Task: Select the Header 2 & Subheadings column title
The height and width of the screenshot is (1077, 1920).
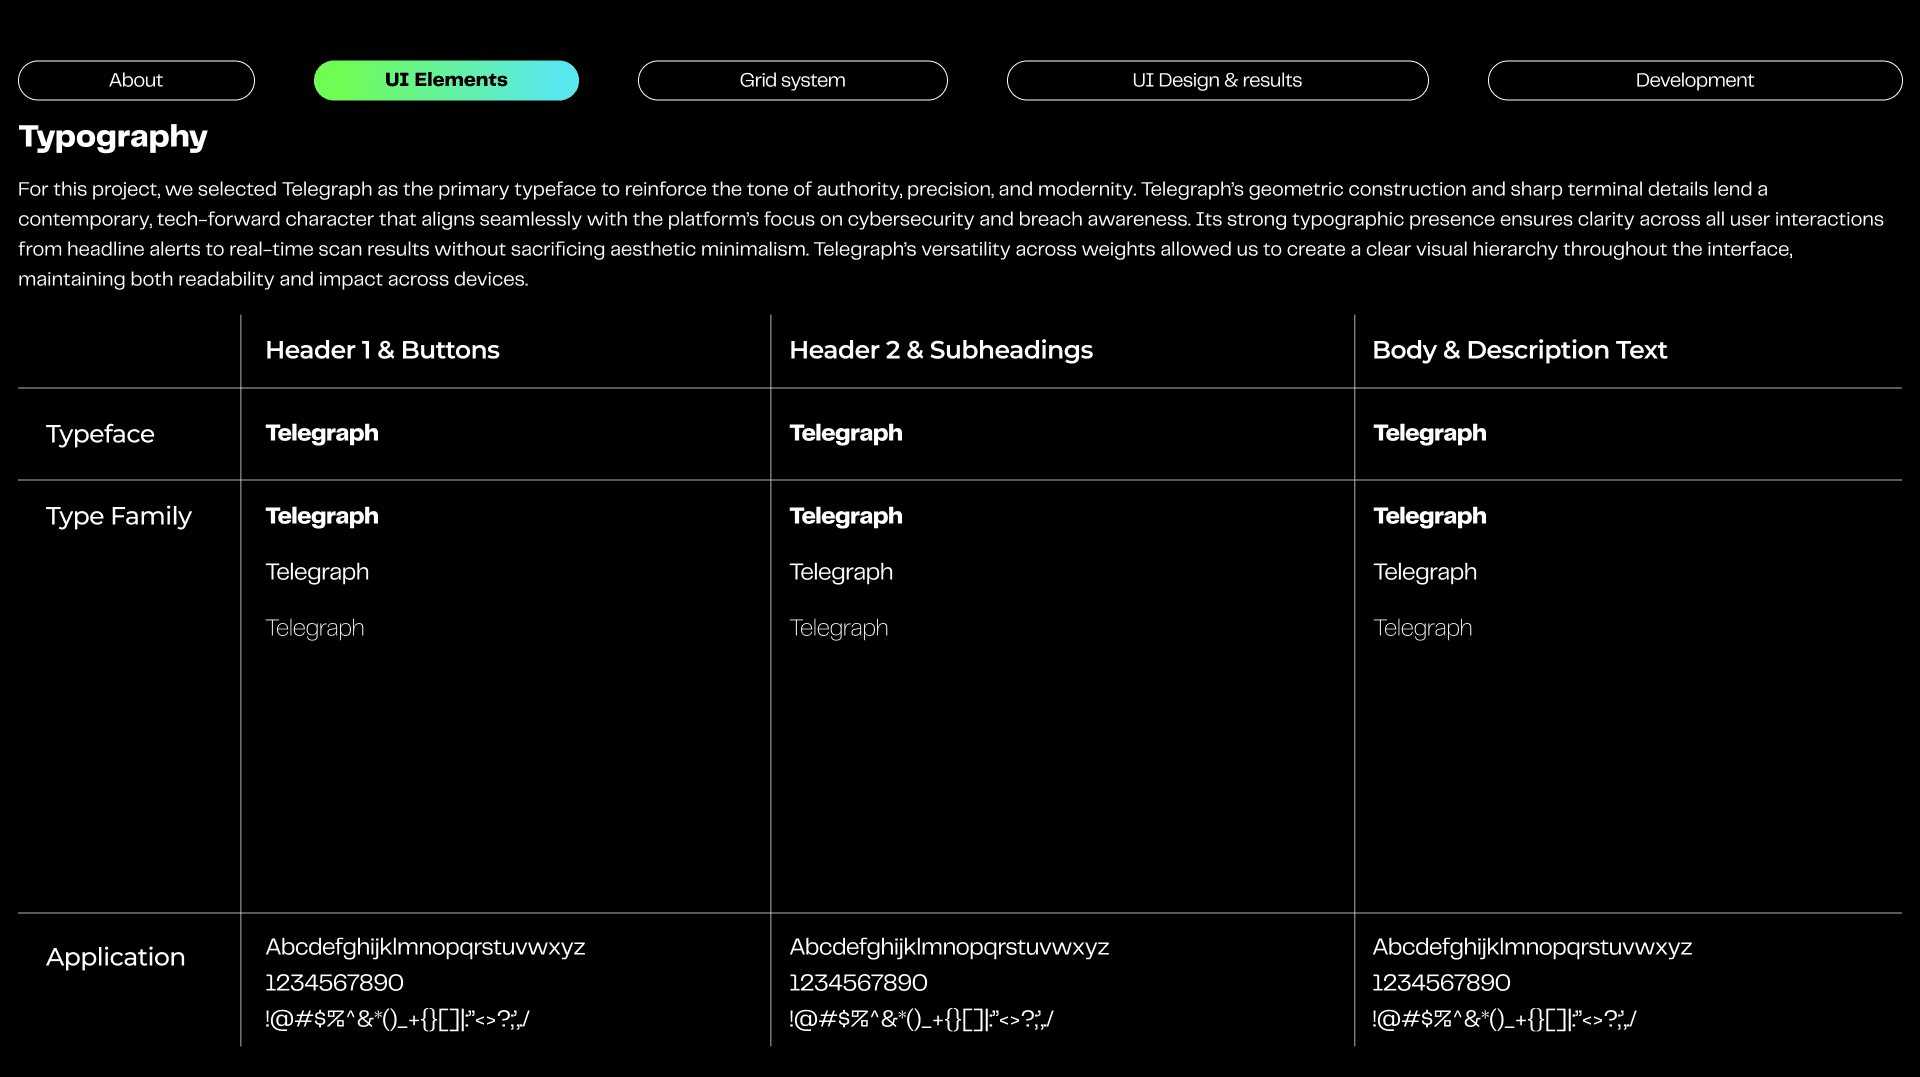Action: coord(940,350)
